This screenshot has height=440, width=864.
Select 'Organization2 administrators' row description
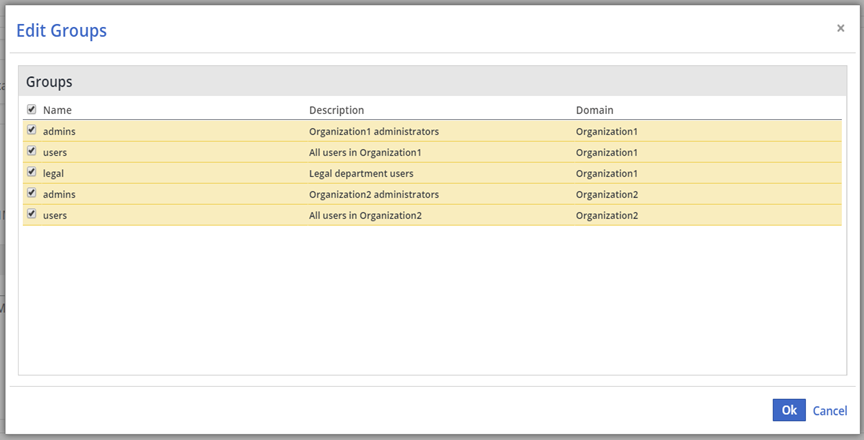[x=374, y=194]
